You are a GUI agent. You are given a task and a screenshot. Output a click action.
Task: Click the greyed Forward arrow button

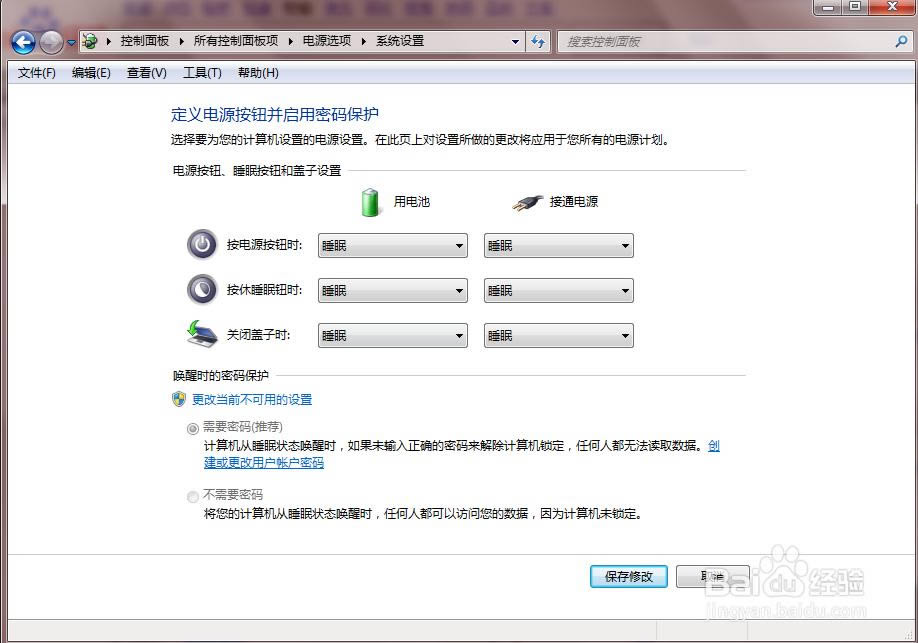[x=52, y=42]
